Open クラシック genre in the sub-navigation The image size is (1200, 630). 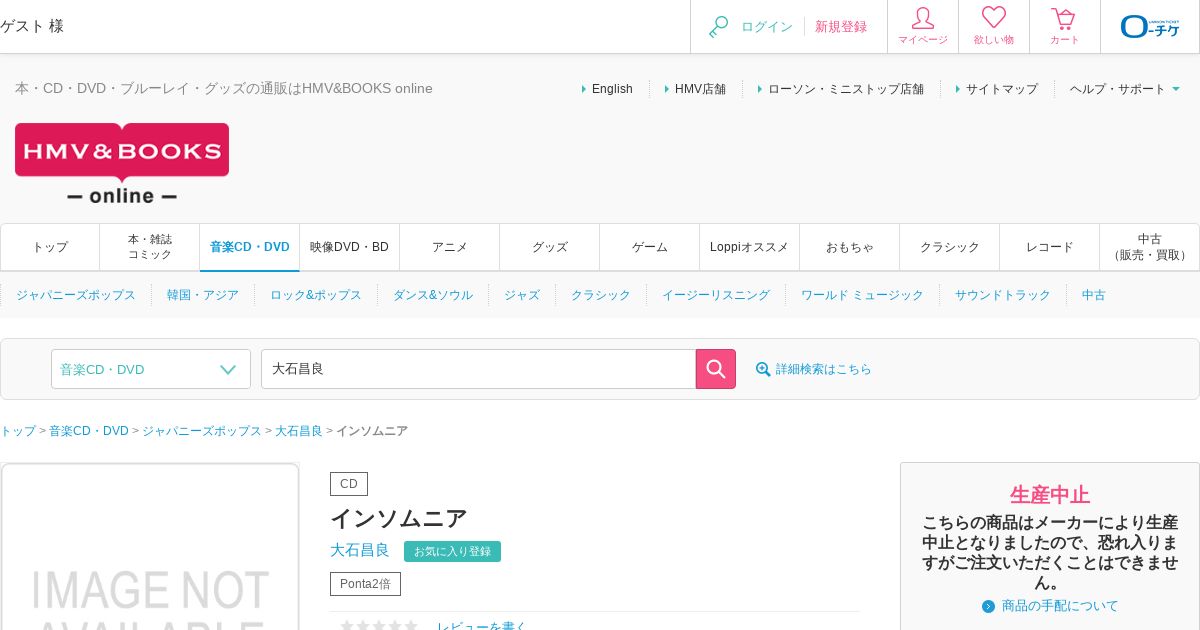601,295
